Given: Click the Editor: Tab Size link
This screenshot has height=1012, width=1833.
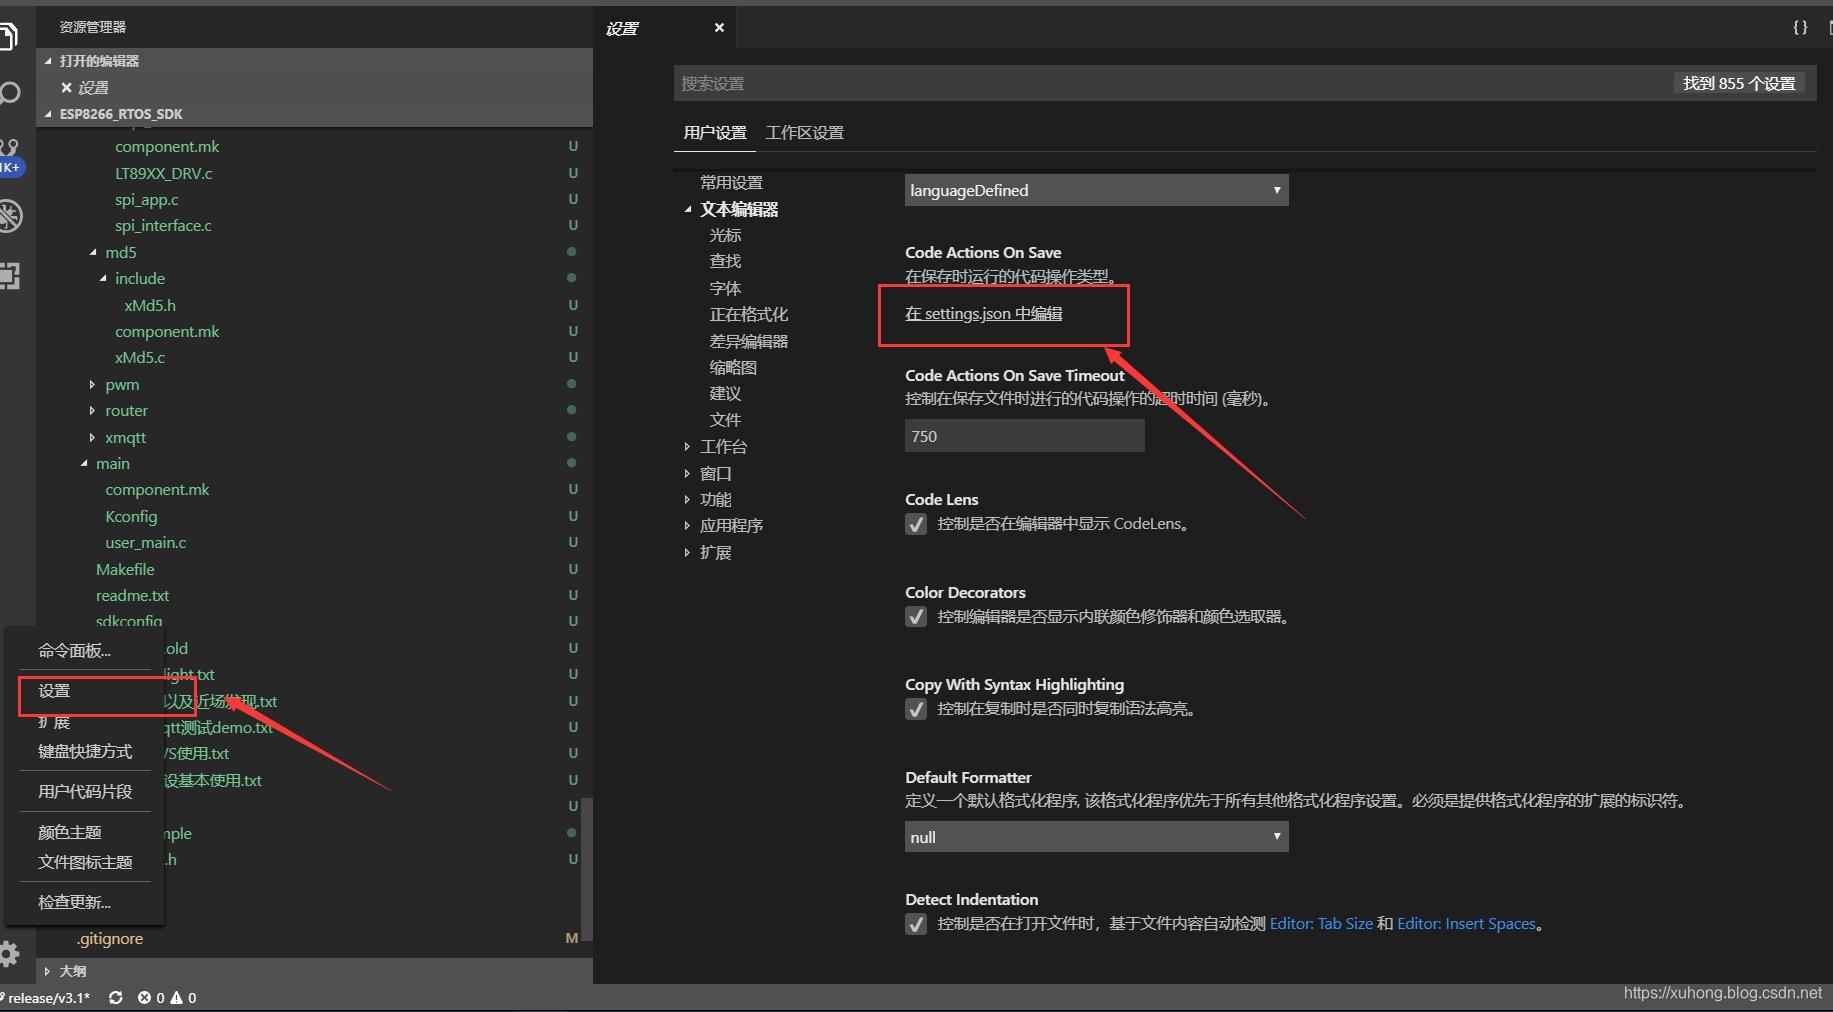Looking at the screenshot, I should [x=1321, y=924].
